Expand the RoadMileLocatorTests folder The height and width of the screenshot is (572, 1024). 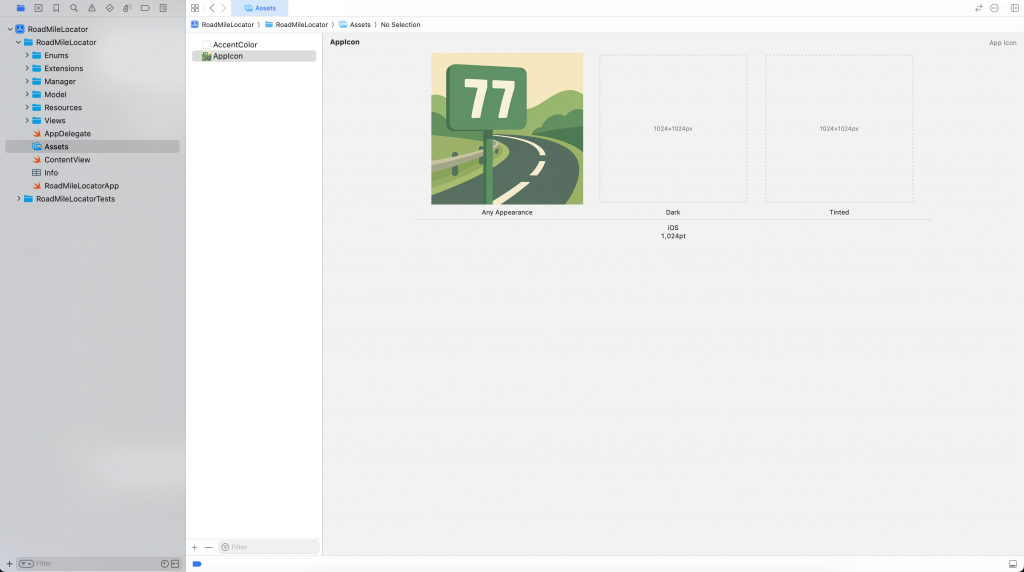coord(18,199)
